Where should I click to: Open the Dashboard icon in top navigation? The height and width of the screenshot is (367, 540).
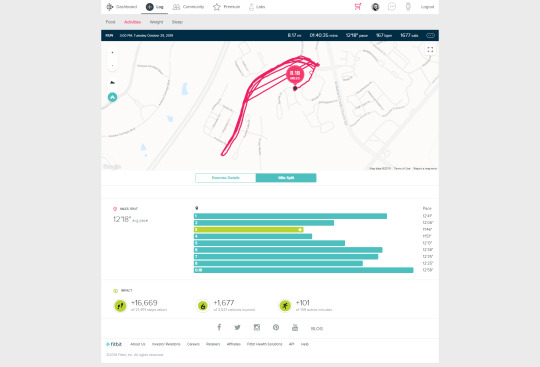click(110, 7)
